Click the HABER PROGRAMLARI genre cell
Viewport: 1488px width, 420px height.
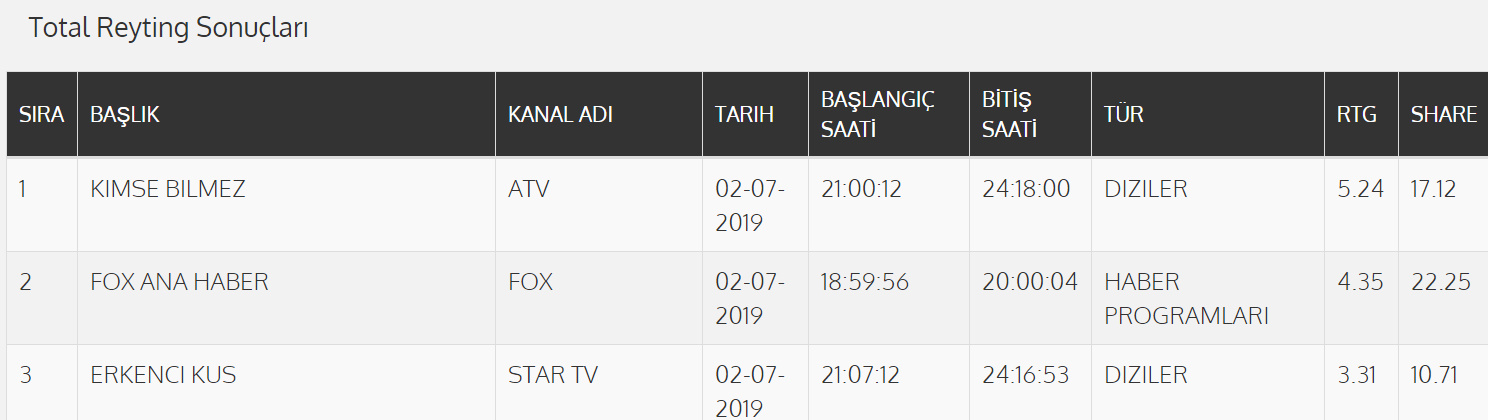[x=1186, y=299]
